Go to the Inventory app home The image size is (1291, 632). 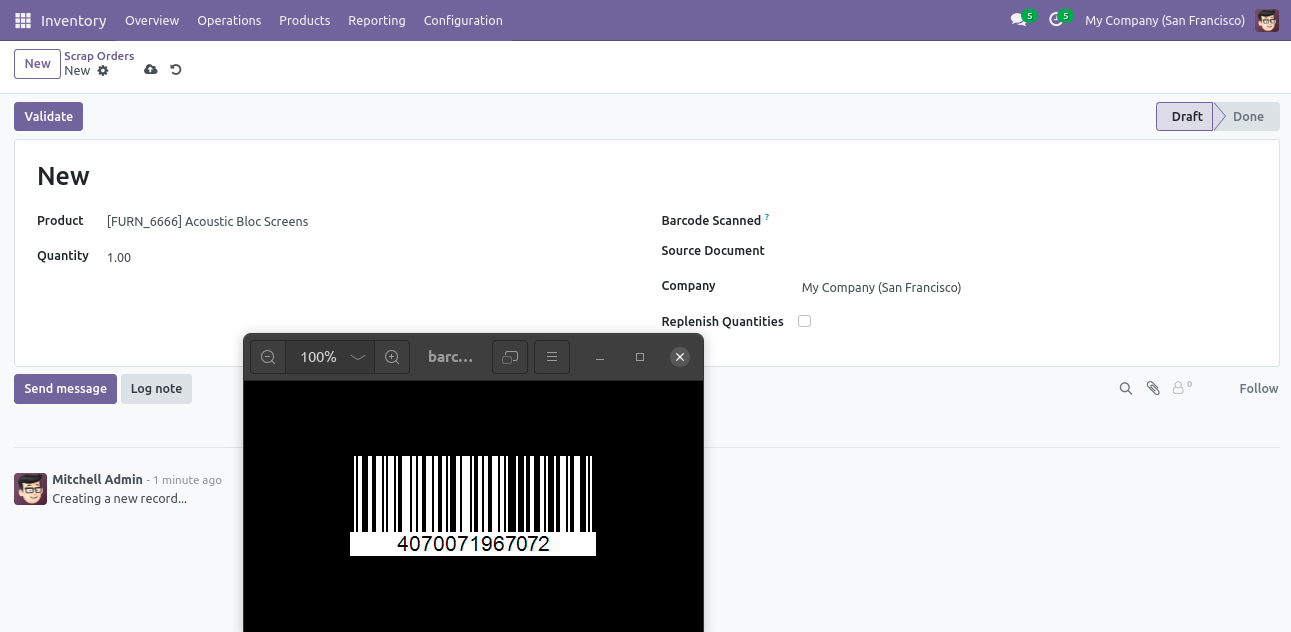pos(74,20)
